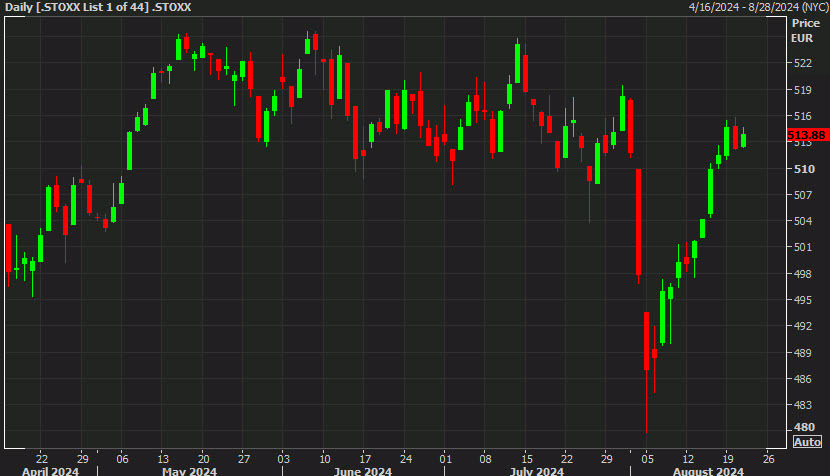Click the chart title 'Daily [.STOXX List 1 of 44] .STOXX'

pyautogui.click(x=98, y=7)
